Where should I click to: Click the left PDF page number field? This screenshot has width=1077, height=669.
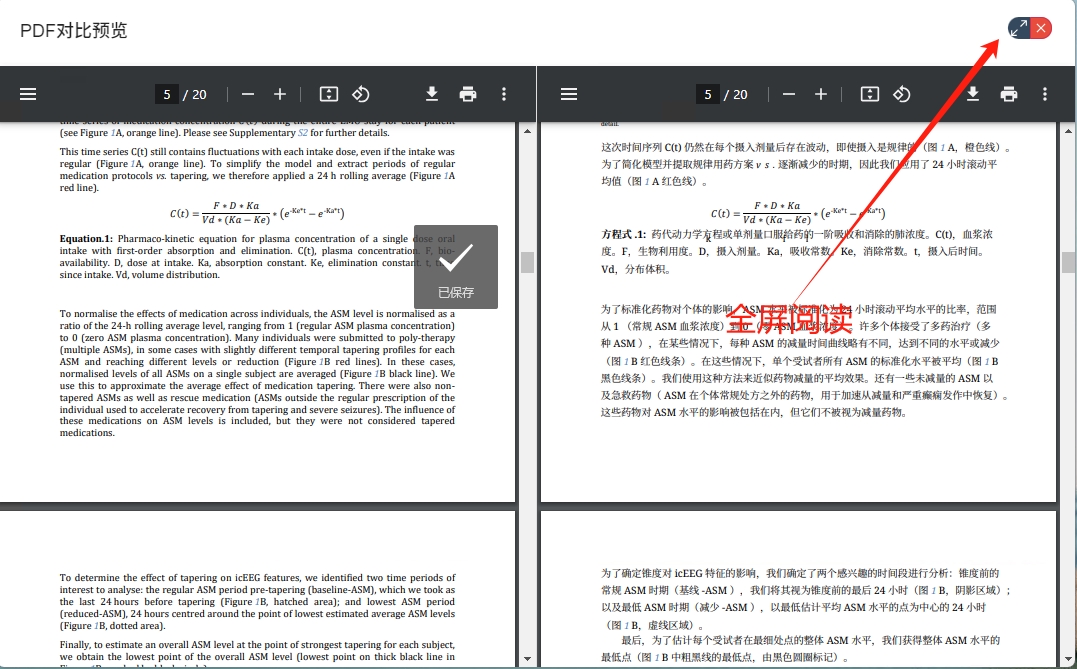167,94
